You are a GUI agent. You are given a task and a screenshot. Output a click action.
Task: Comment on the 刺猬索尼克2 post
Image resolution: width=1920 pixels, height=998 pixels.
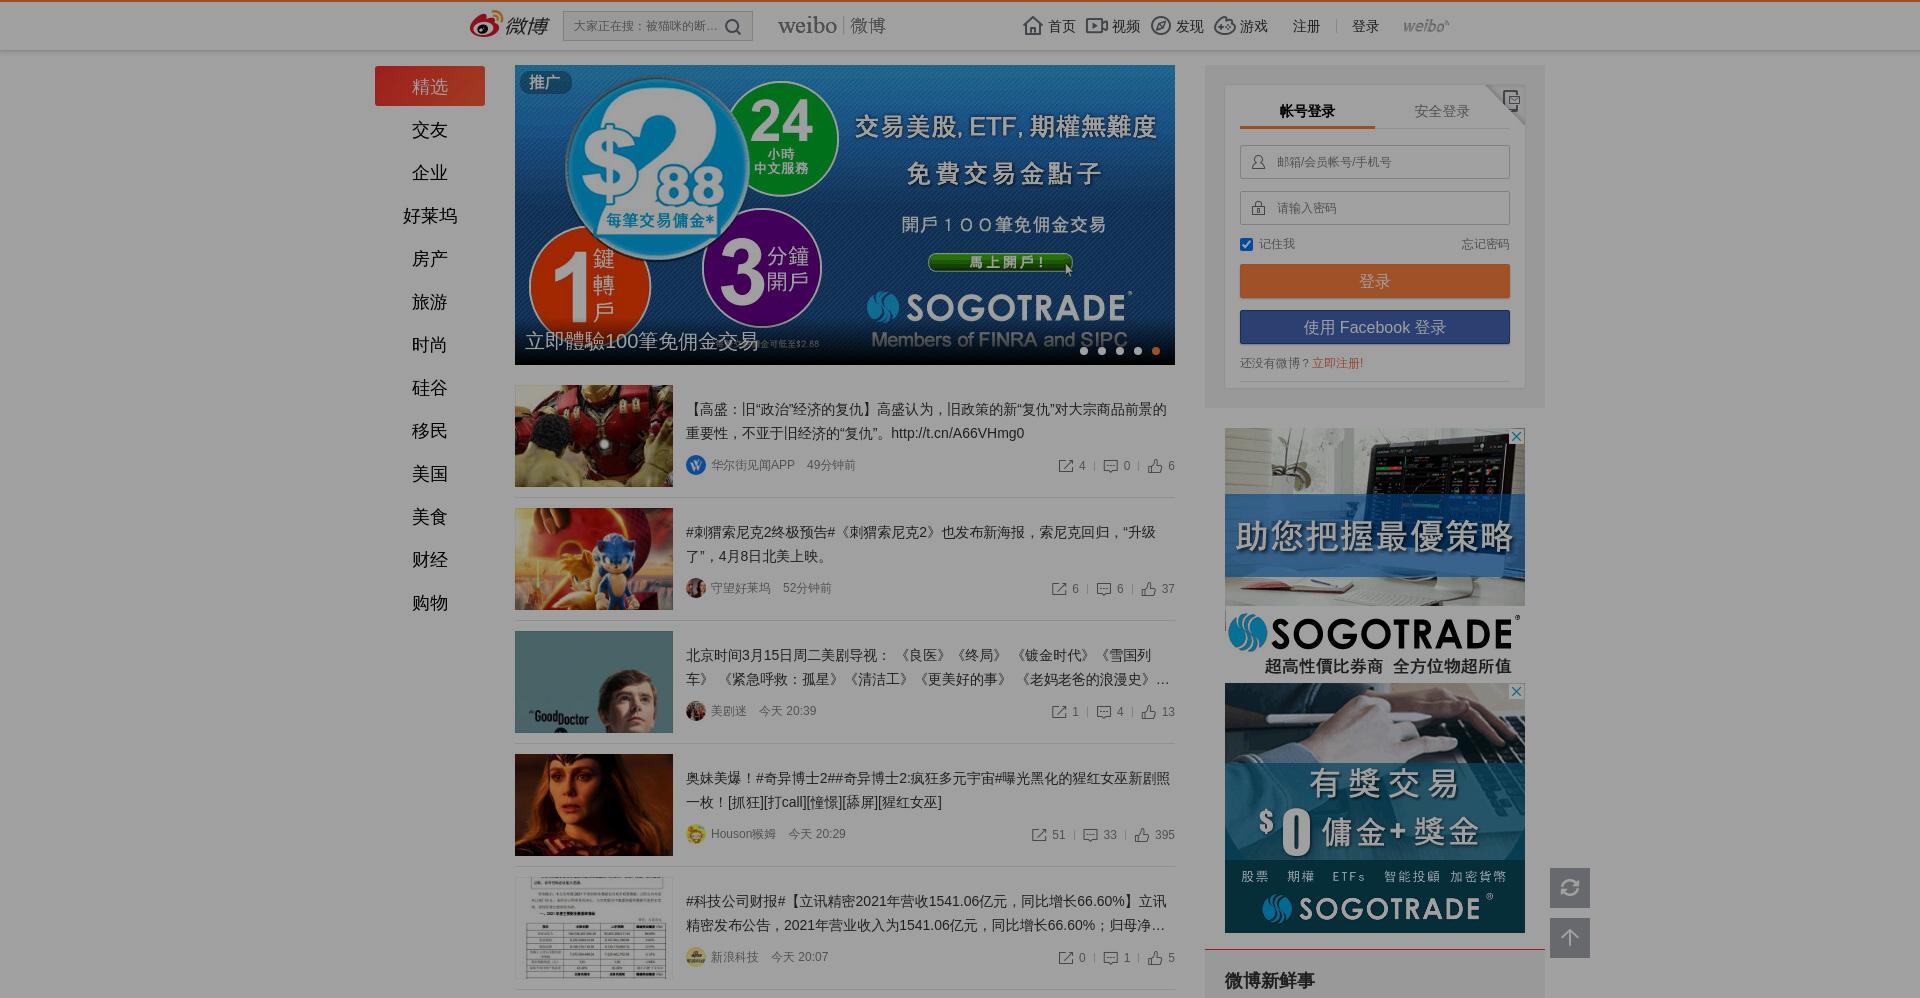click(1104, 589)
